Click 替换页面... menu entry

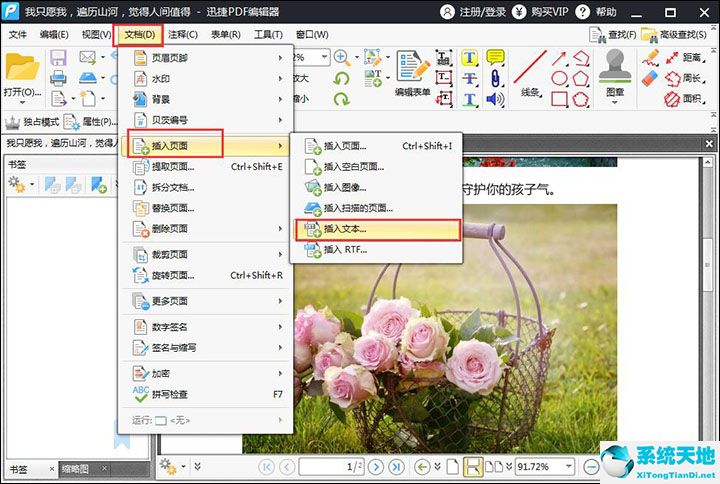pos(206,208)
